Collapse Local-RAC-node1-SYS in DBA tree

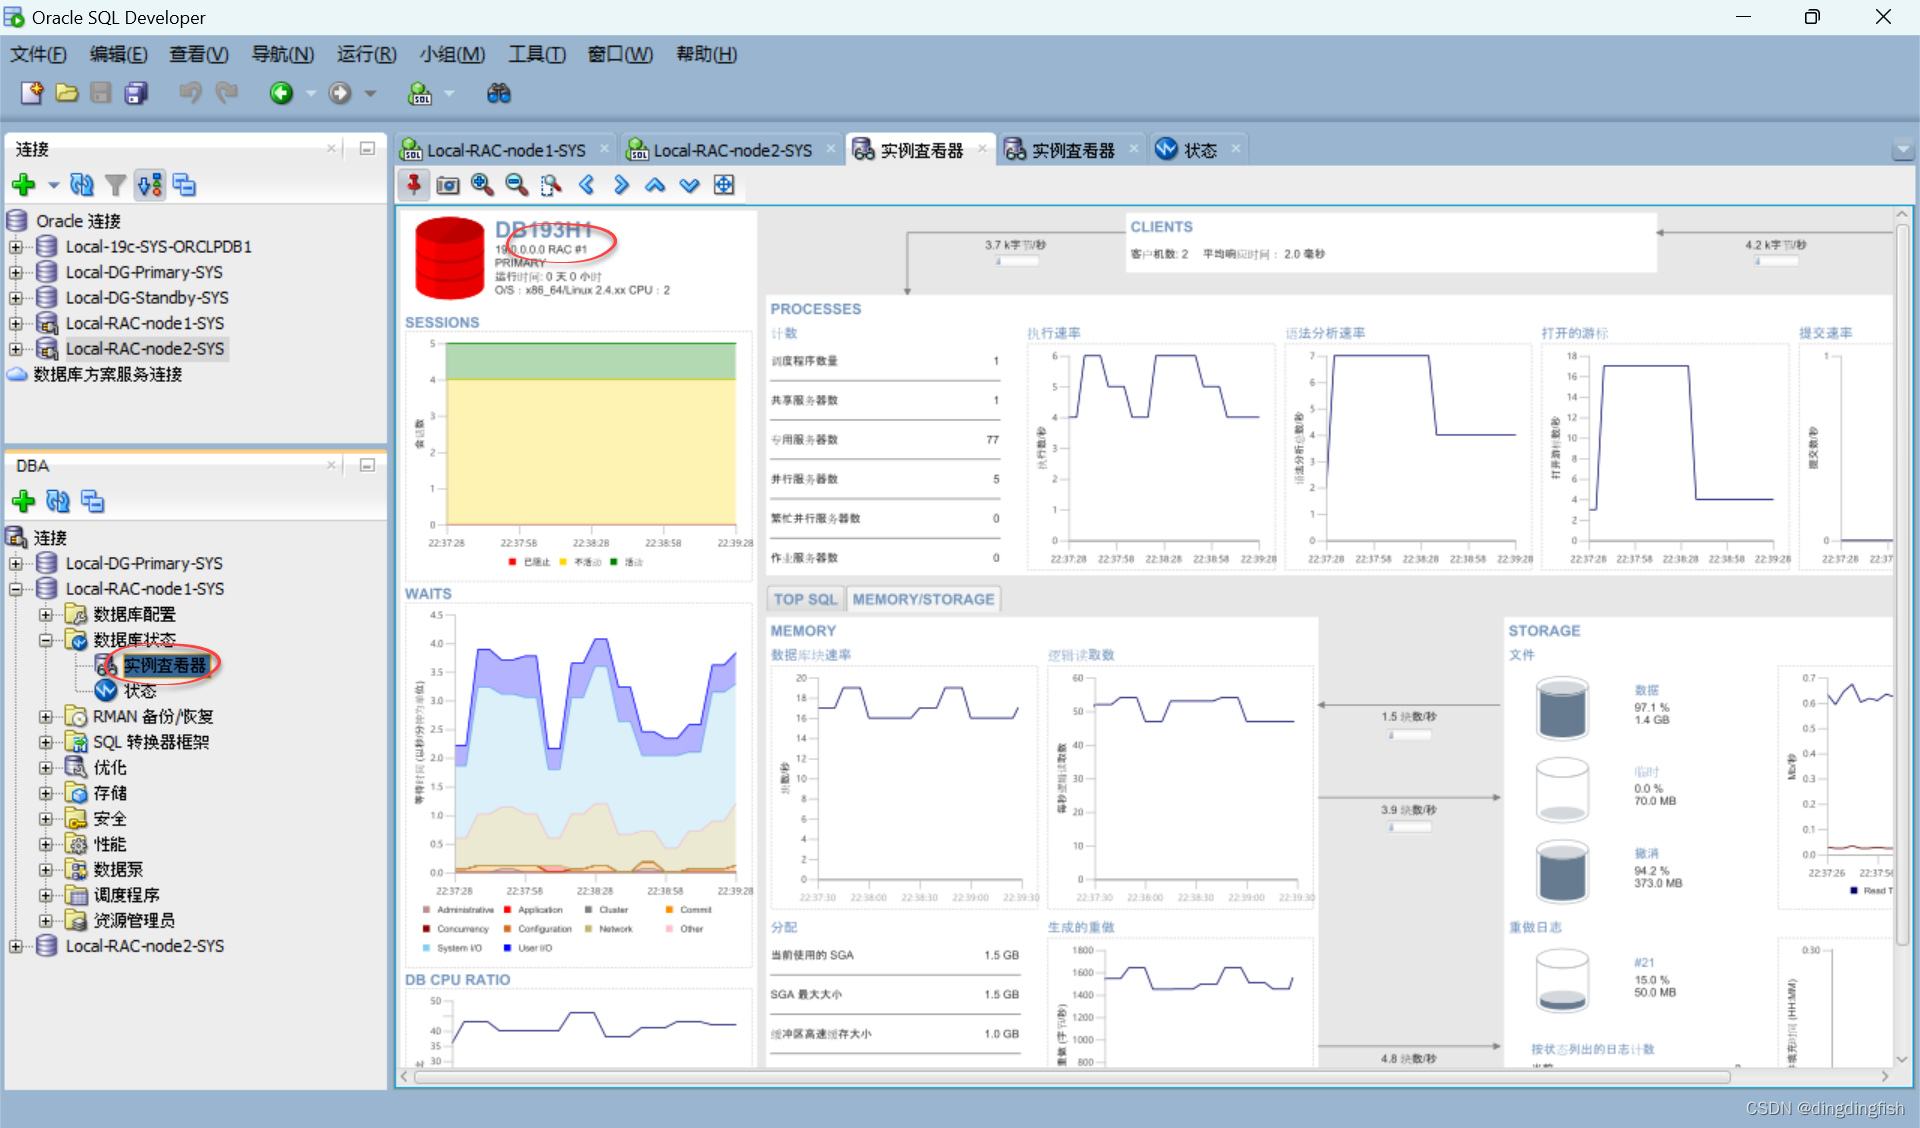pyautogui.click(x=16, y=589)
